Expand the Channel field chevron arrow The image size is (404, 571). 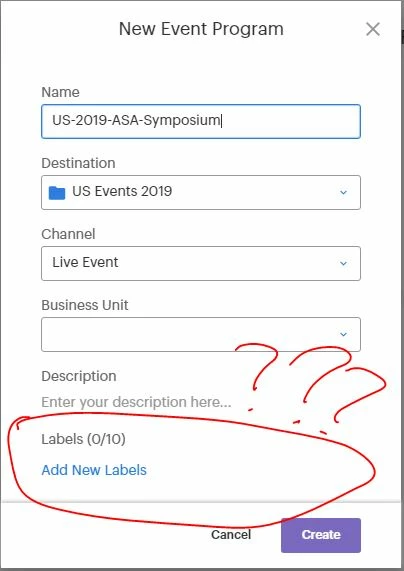(x=343, y=263)
